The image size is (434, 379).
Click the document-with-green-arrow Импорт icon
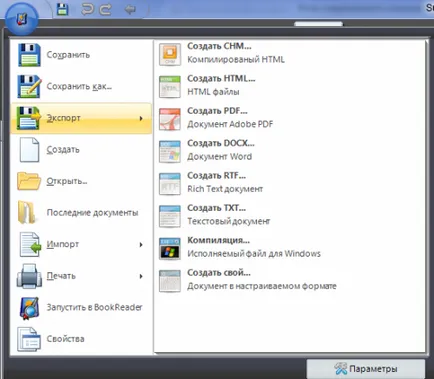pos(30,244)
